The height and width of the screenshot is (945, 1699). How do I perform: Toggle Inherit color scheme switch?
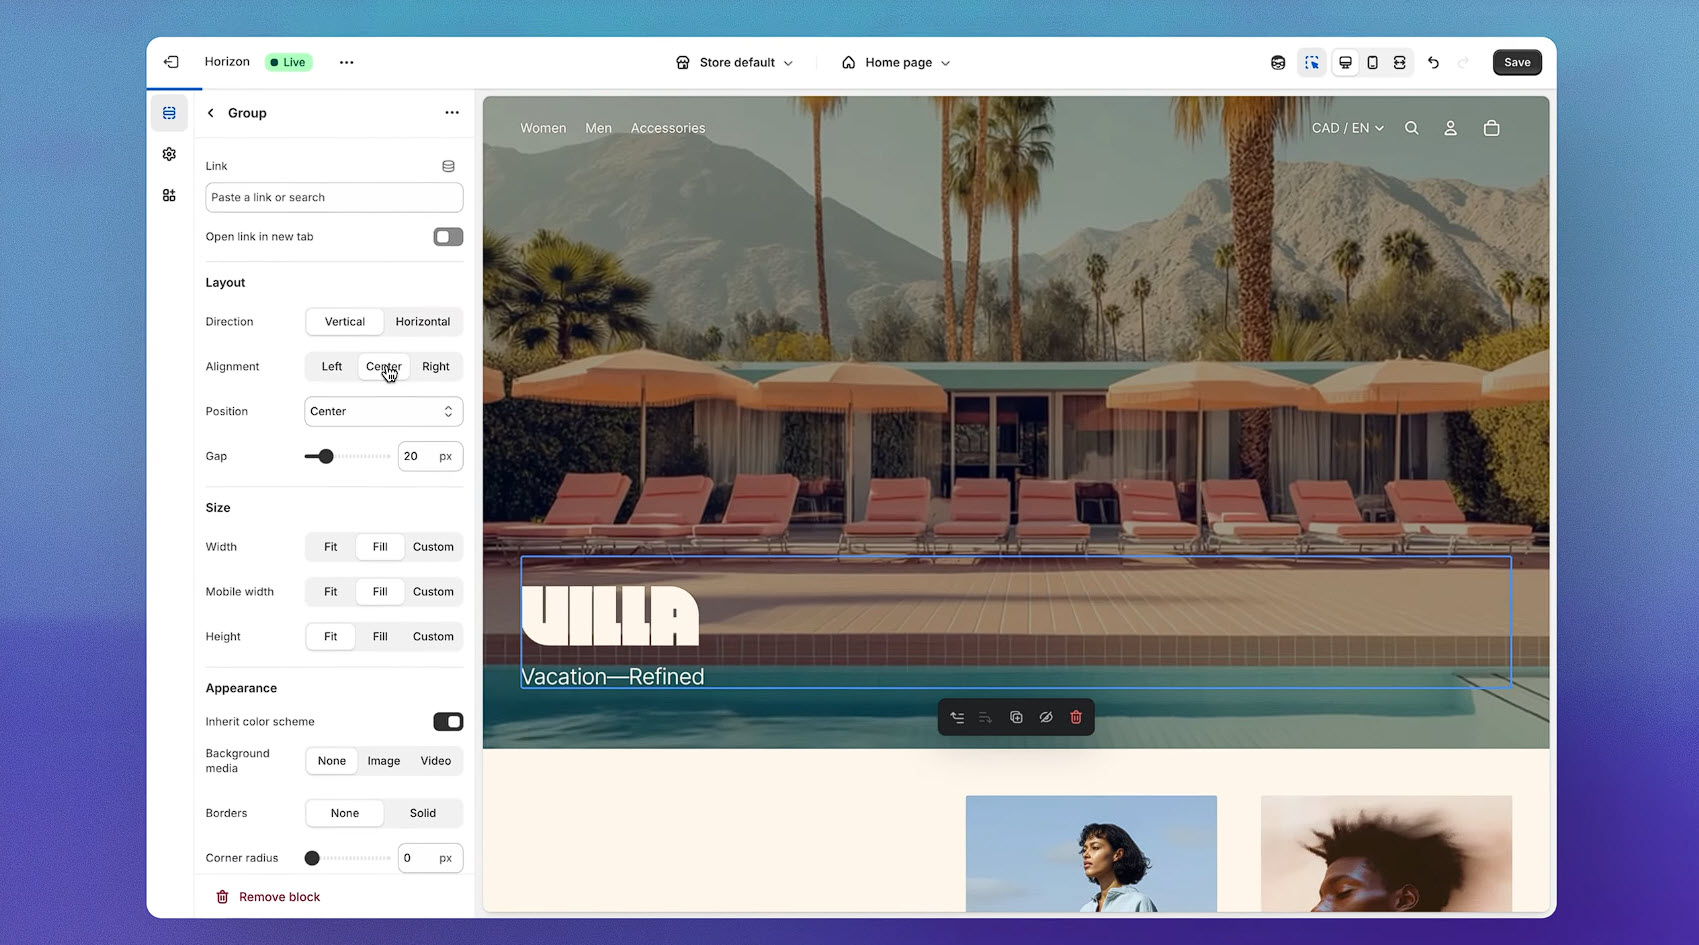click(447, 722)
